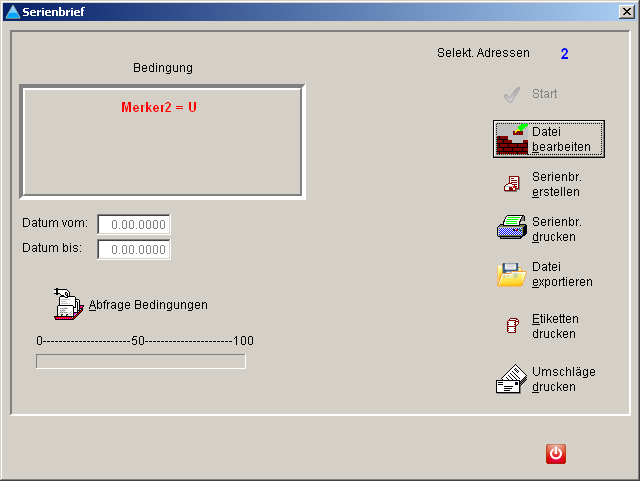The width and height of the screenshot is (640, 481).
Task: Click the 0-50-100 scale text
Action: [145, 341]
